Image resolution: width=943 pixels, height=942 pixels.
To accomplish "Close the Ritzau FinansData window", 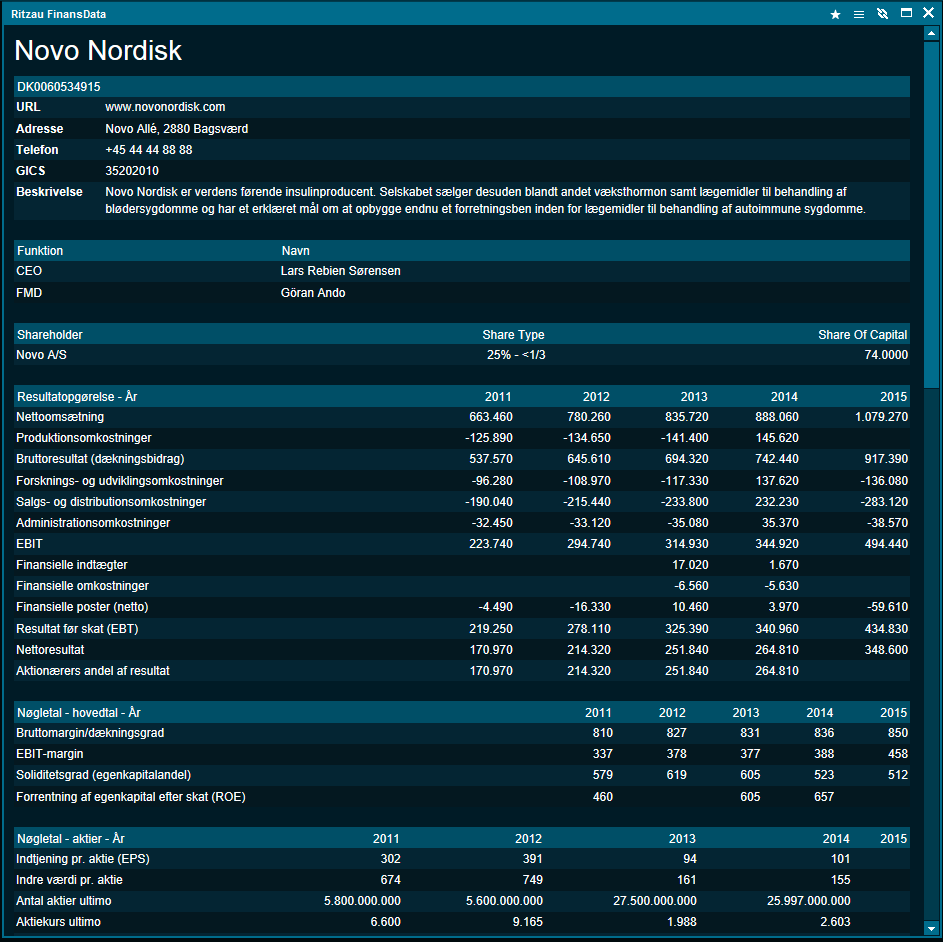I will [x=929, y=13].
